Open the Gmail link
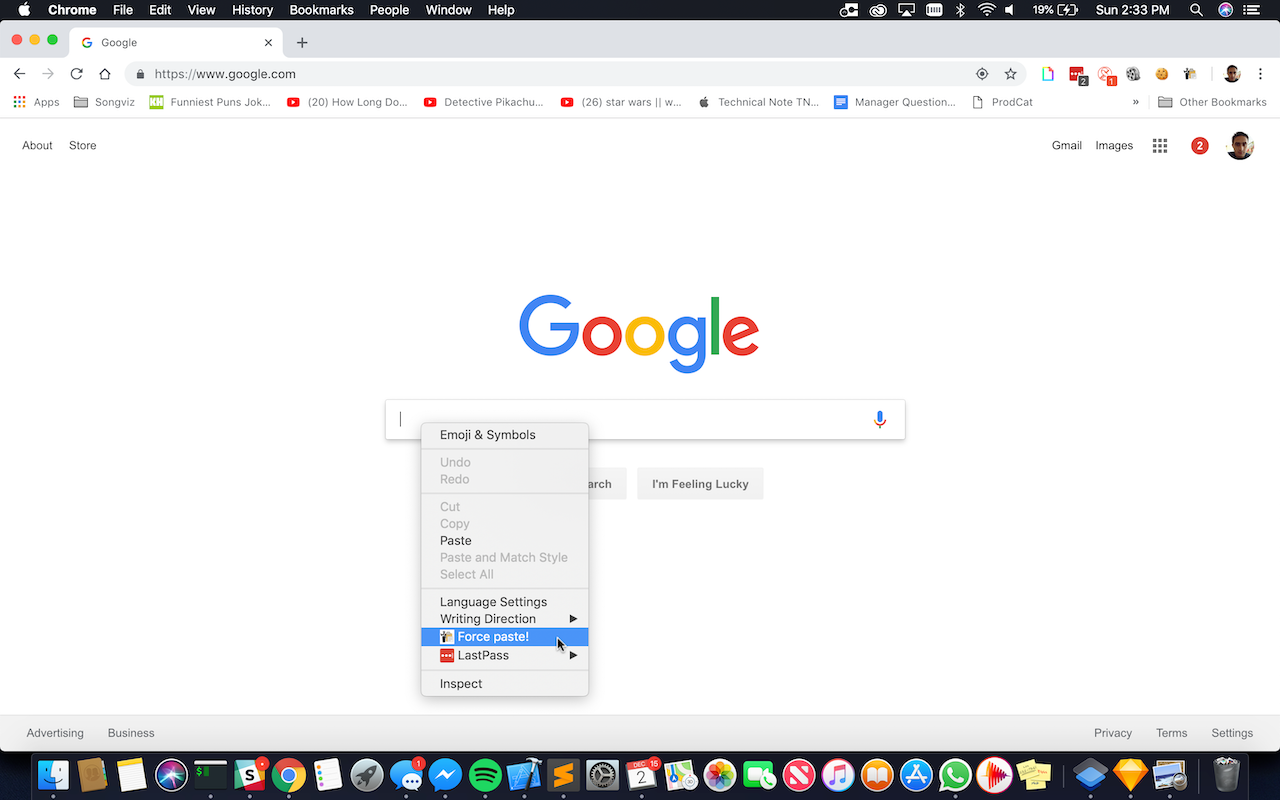The image size is (1280, 800). pyautogui.click(x=1067, y=146)
